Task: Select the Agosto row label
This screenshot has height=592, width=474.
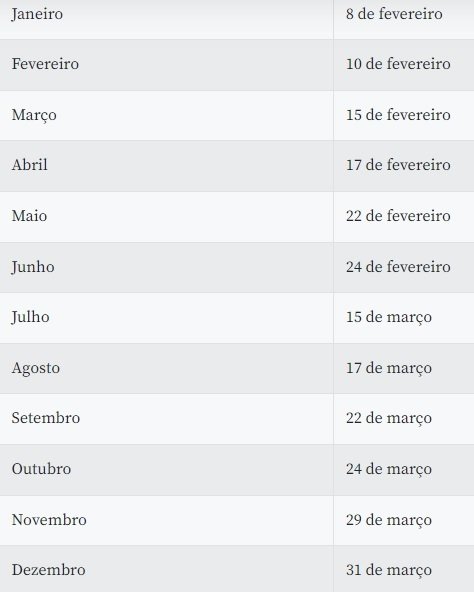Action: [36, 368]
